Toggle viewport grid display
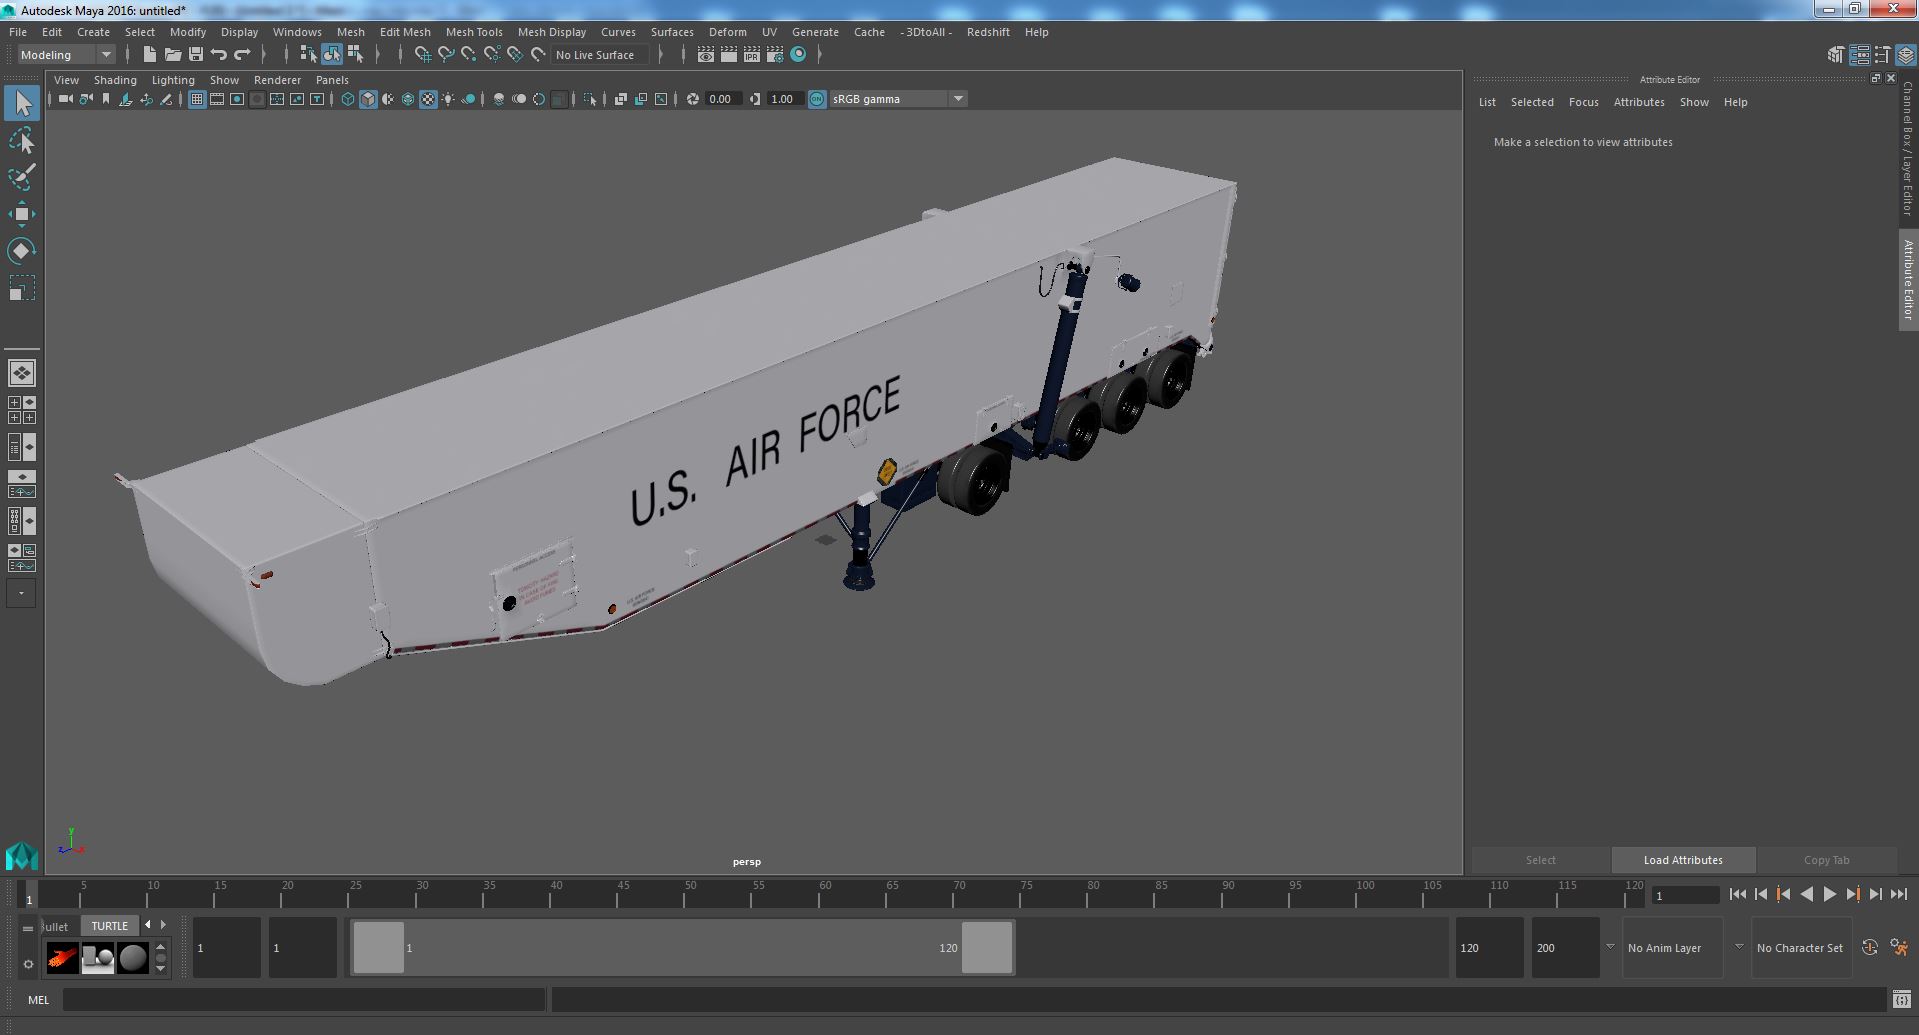Viewport: 1919px width, 1035px height. tap(197, 99)
